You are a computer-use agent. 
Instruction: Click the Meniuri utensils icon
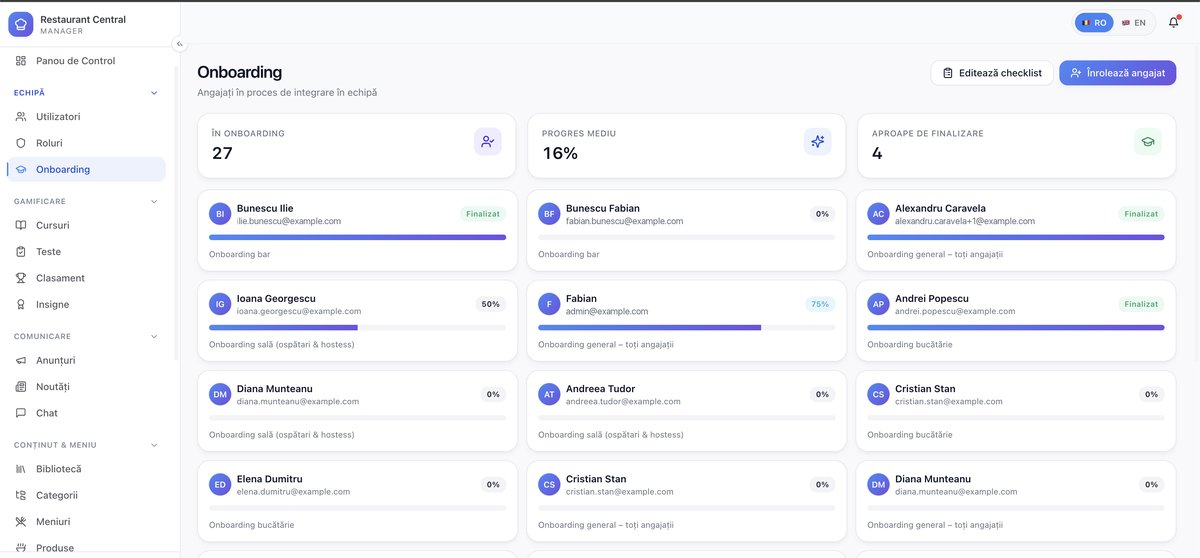coord(21,522)
